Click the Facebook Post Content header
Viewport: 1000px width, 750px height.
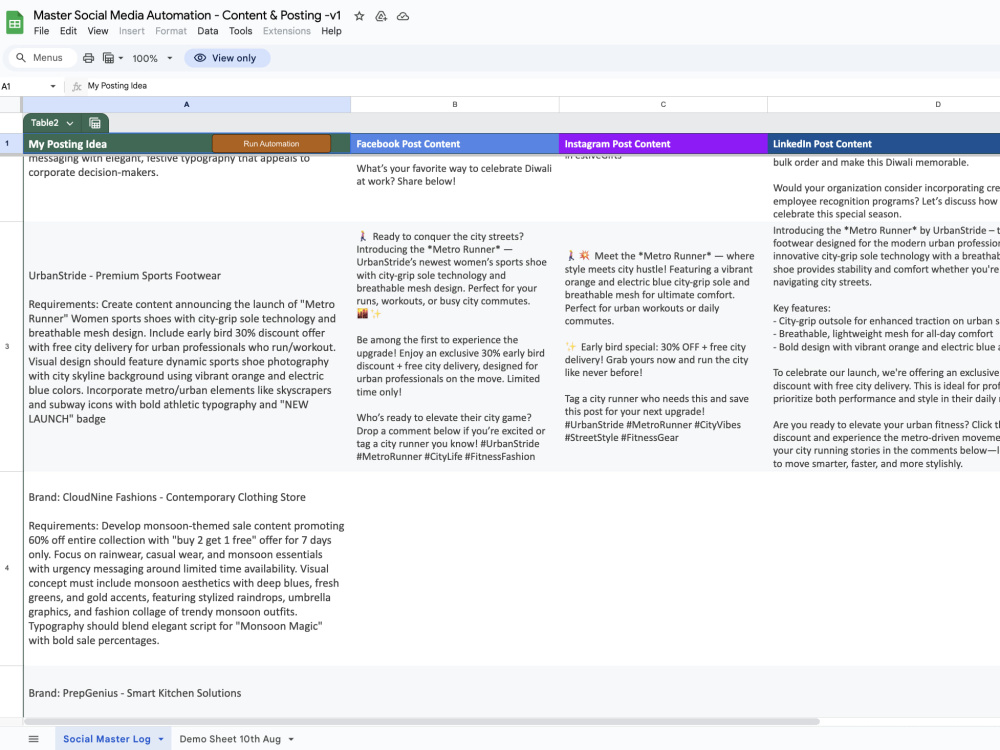pos(455,144)
